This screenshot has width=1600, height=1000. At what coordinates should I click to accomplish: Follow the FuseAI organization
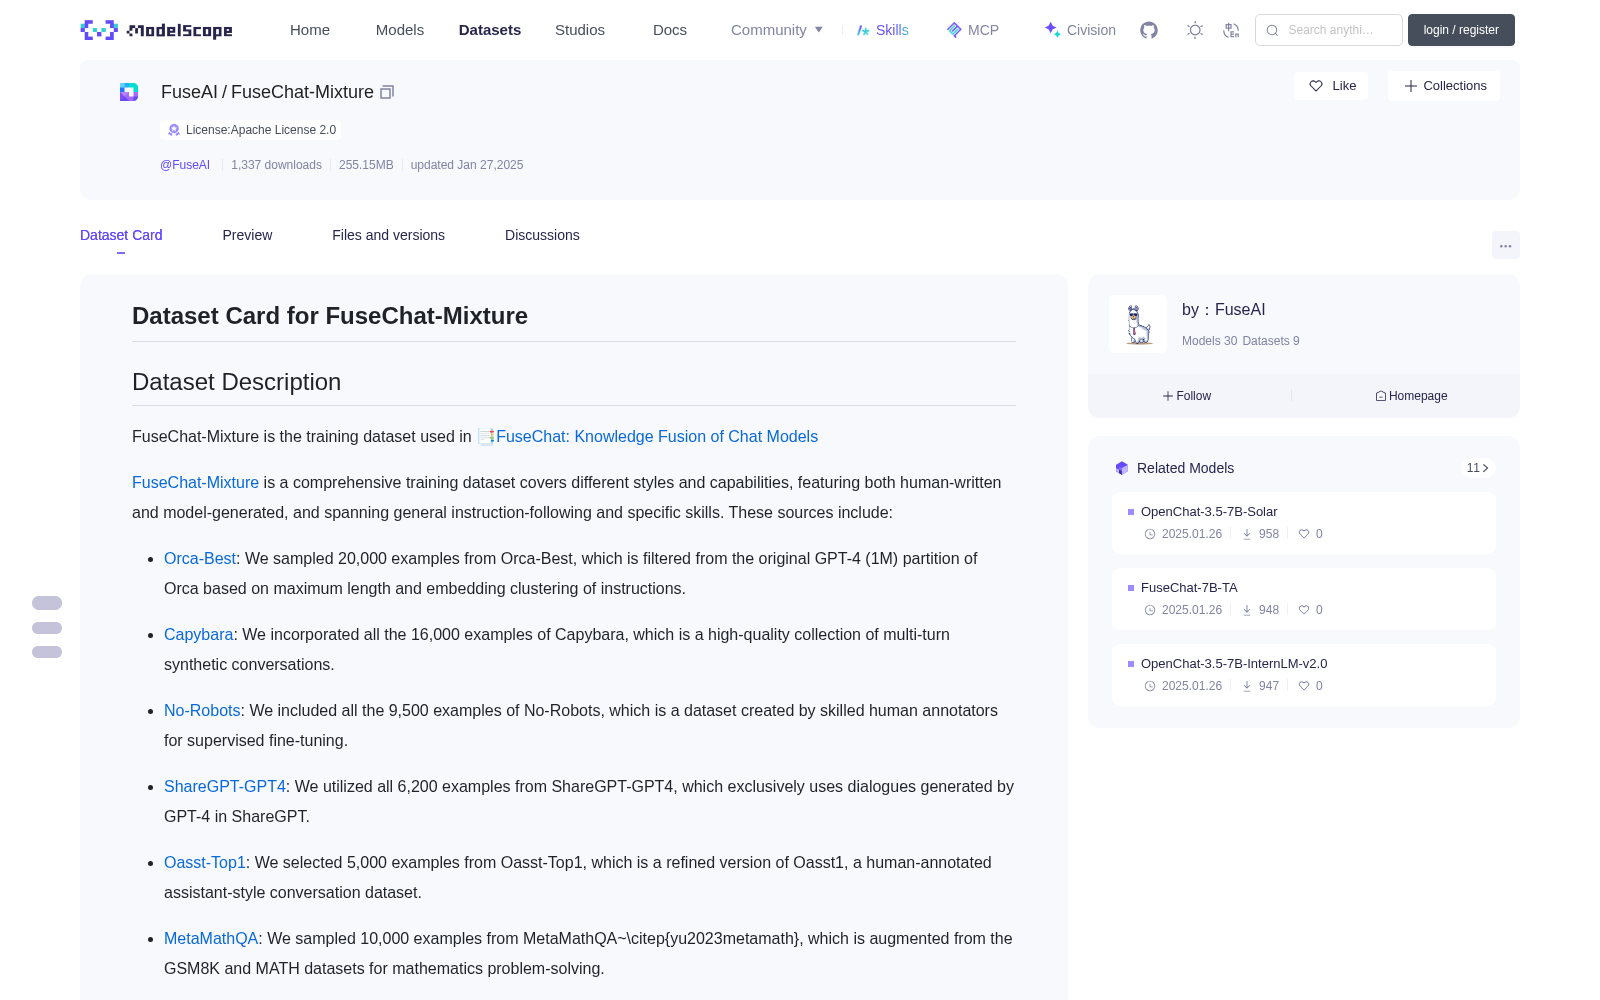1187,396
